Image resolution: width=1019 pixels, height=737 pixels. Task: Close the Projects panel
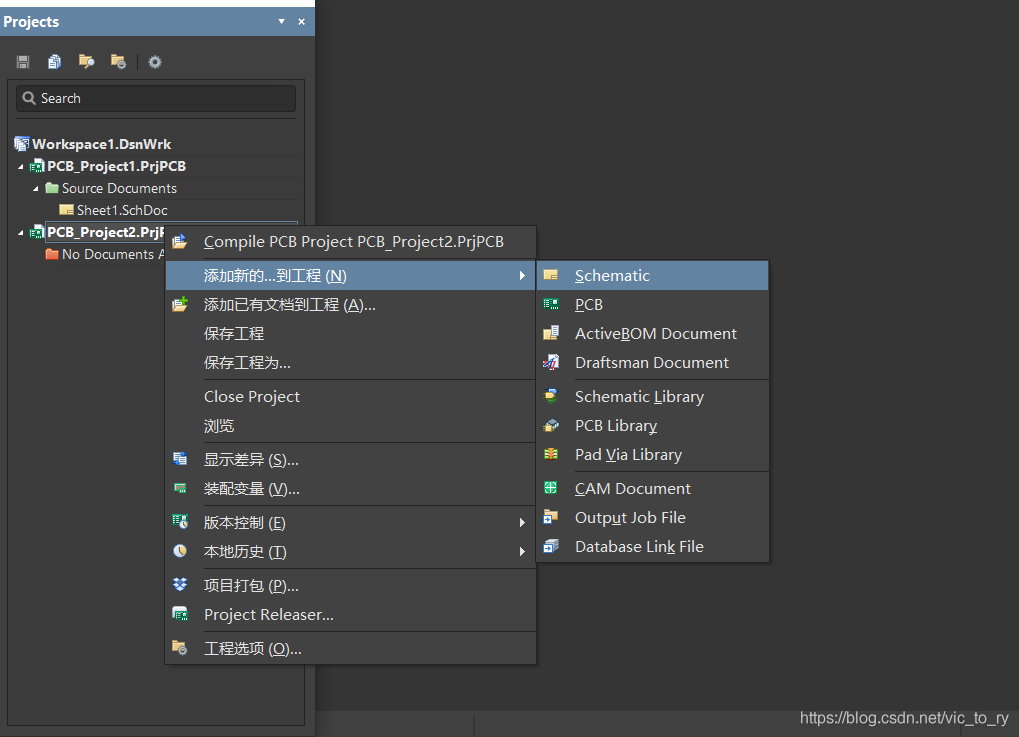[x=302, y=21]
